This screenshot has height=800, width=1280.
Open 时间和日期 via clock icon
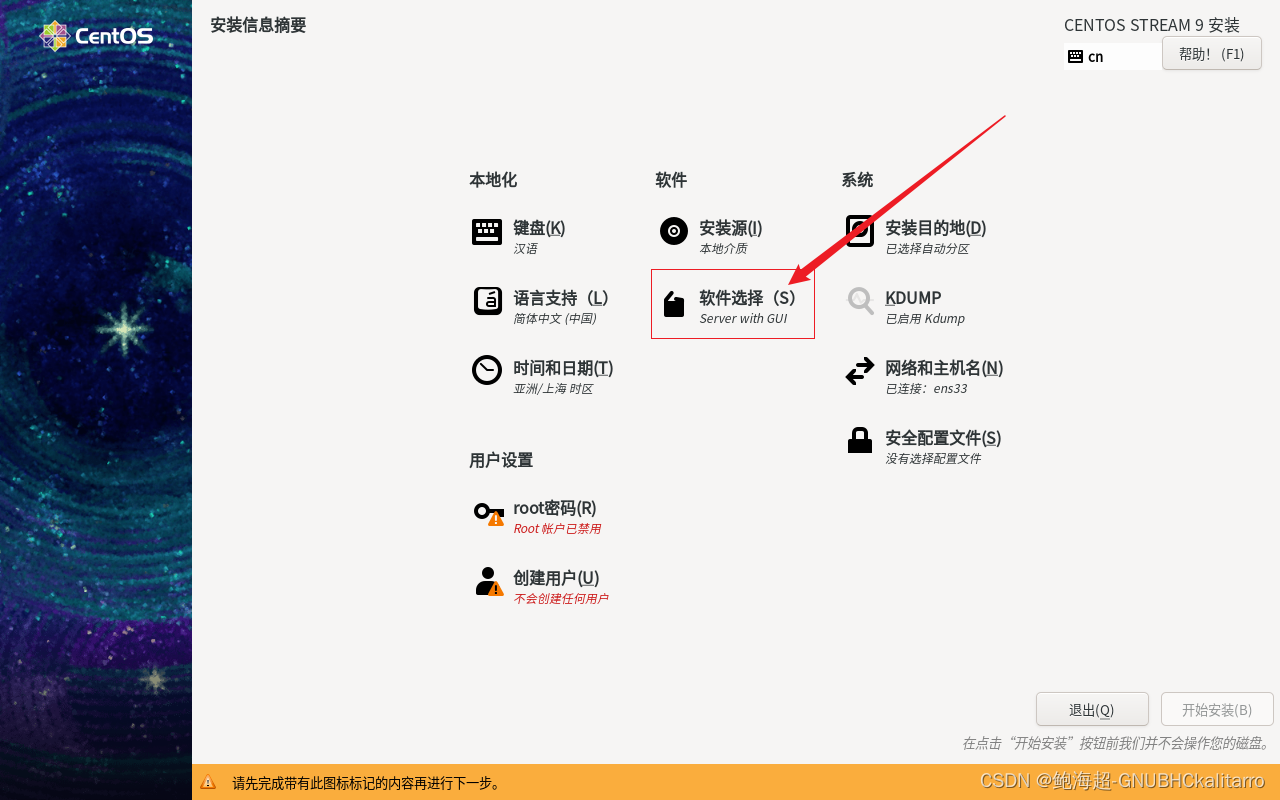click(x=487, y=371)
